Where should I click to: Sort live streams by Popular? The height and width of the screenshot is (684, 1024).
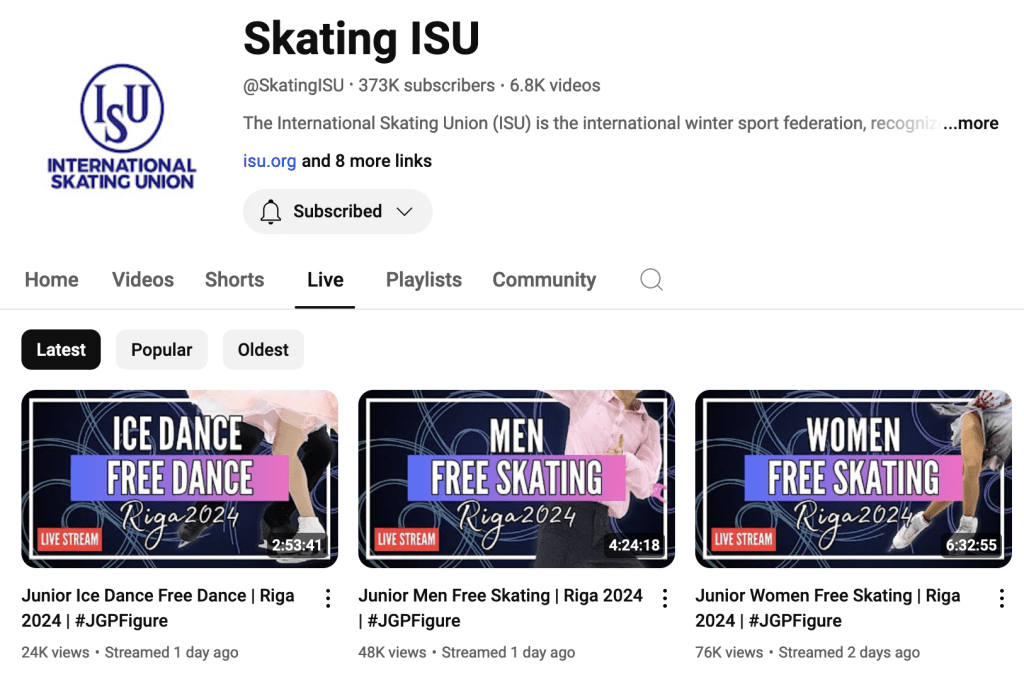[161, 350]
